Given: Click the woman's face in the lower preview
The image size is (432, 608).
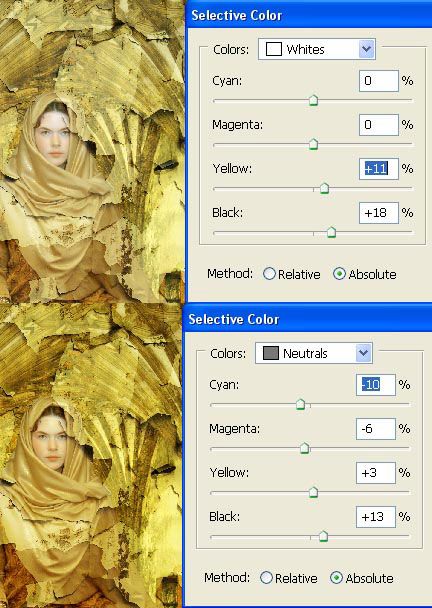Looking at the screenshot, I should coord(50,440).
